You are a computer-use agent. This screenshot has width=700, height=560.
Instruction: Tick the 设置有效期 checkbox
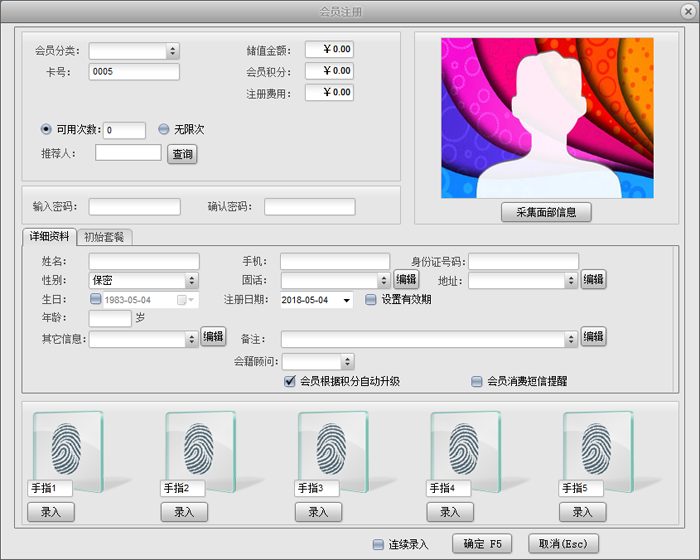pos(371,299)
